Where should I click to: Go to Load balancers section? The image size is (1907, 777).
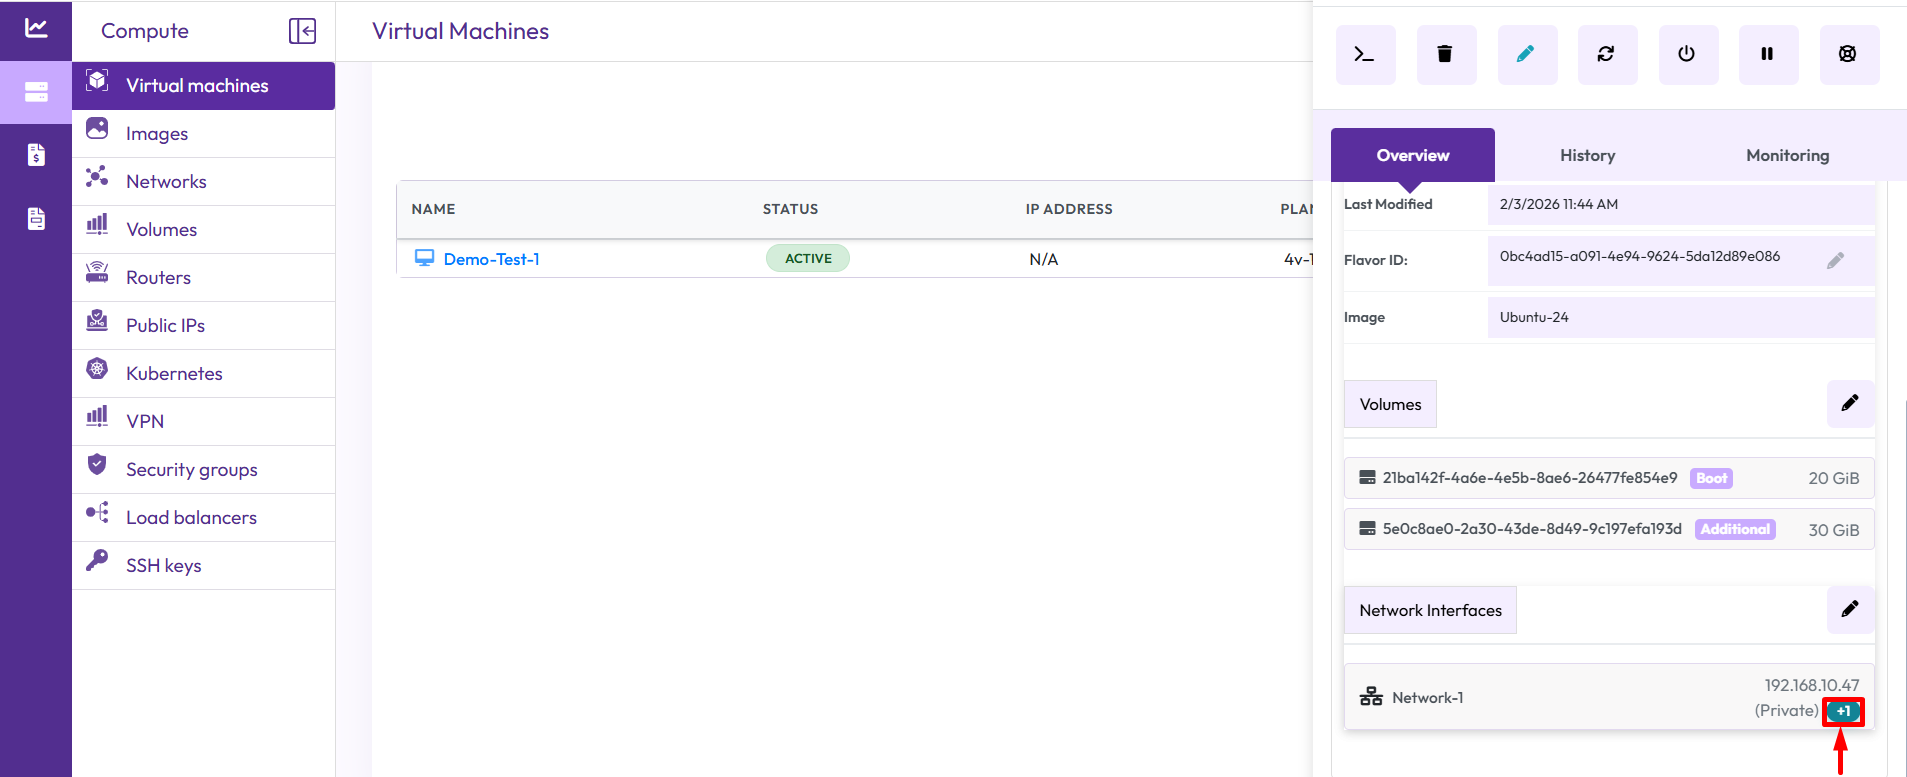[191, 518]
